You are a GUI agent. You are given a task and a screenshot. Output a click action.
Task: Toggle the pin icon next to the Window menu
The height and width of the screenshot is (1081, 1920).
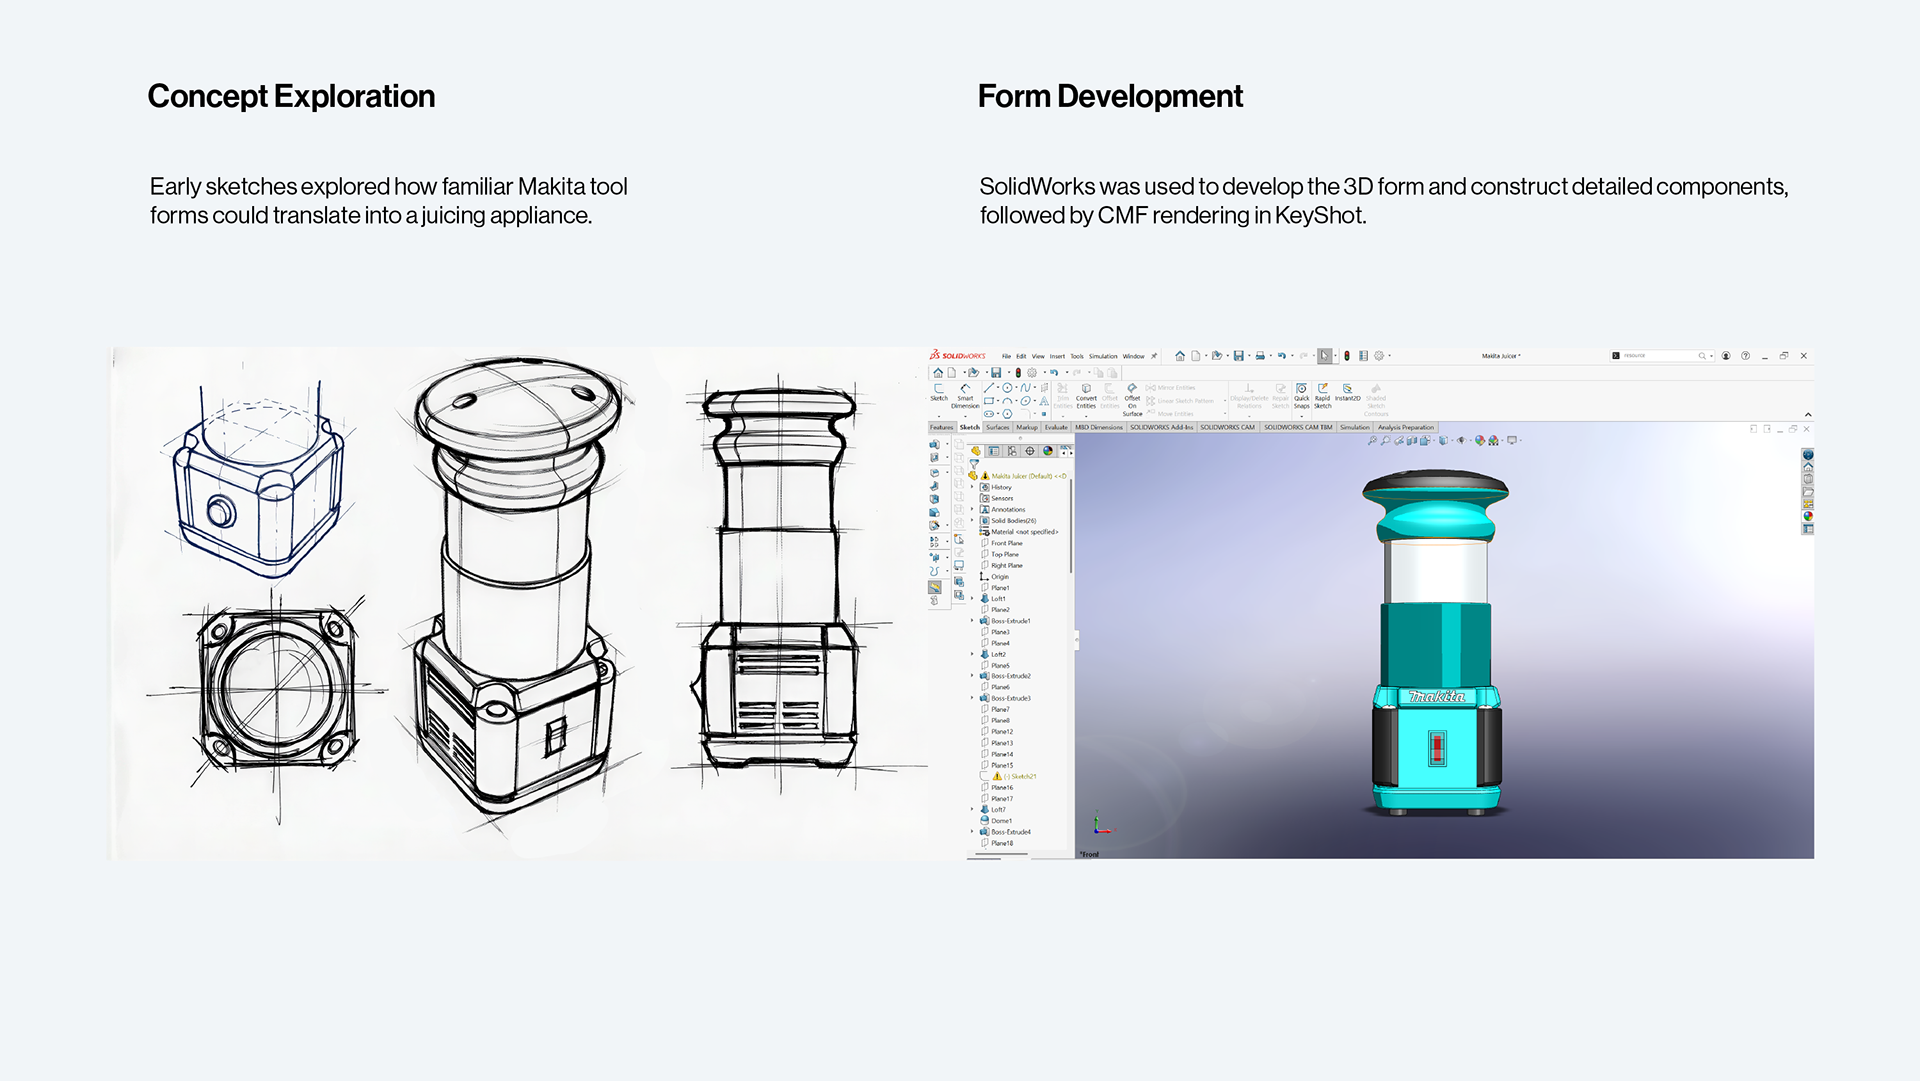click(1154, 356)
